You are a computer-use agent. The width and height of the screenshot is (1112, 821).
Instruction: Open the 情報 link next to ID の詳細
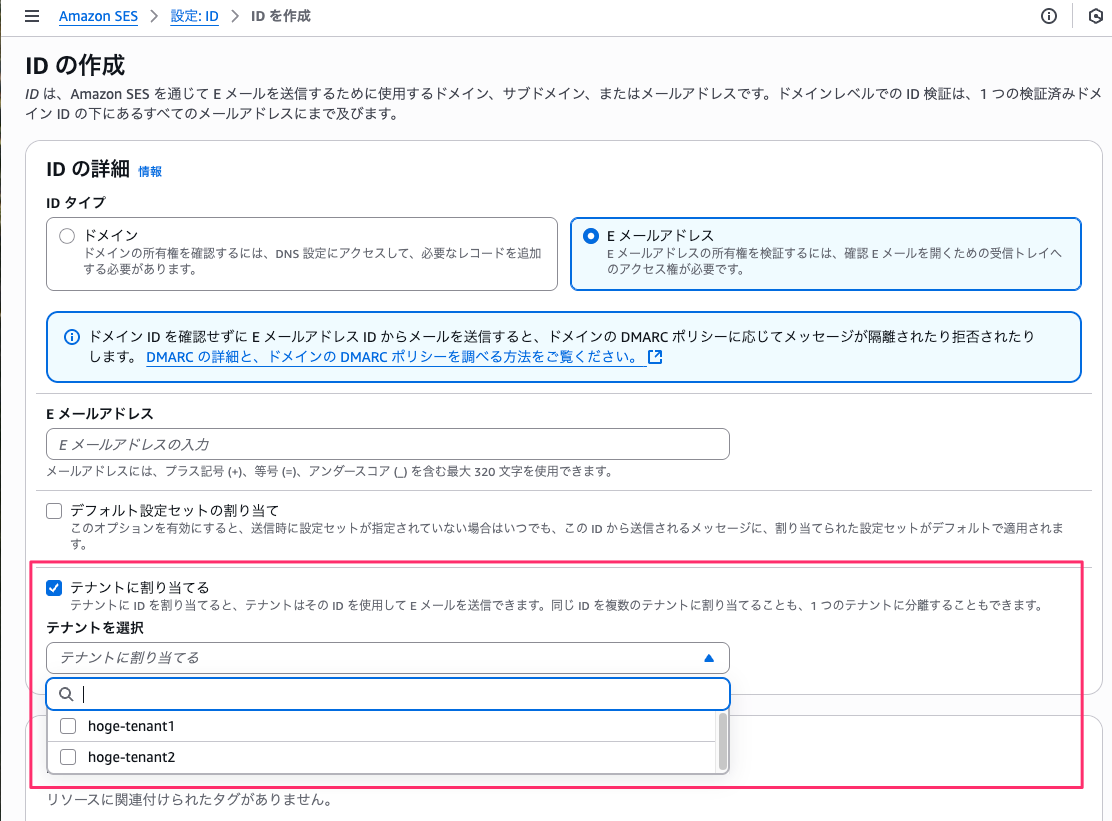click(x=150, y=172)
